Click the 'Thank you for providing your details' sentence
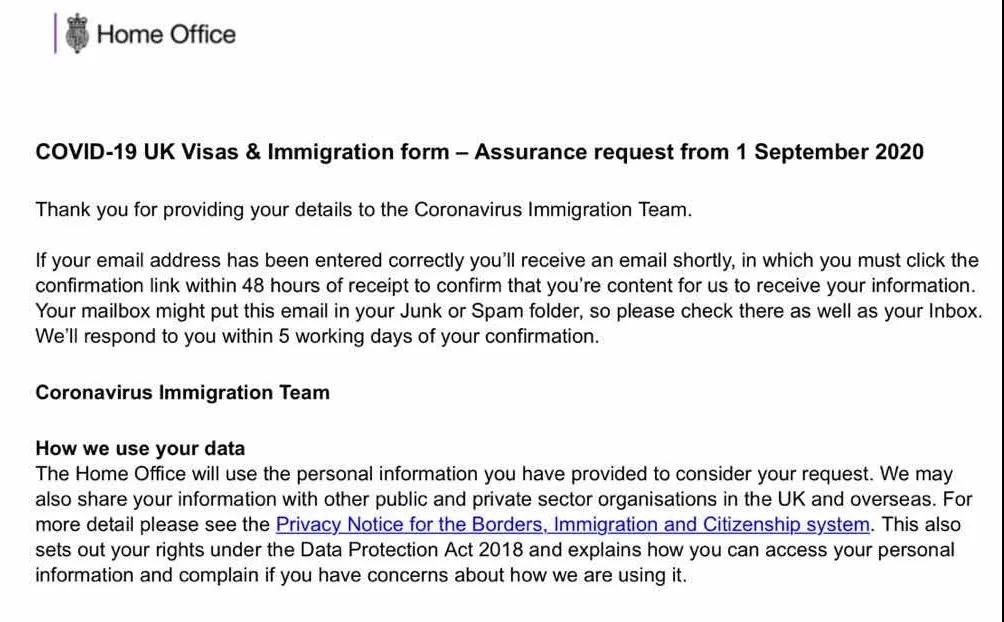1004x622 pixels. [220, 210]
